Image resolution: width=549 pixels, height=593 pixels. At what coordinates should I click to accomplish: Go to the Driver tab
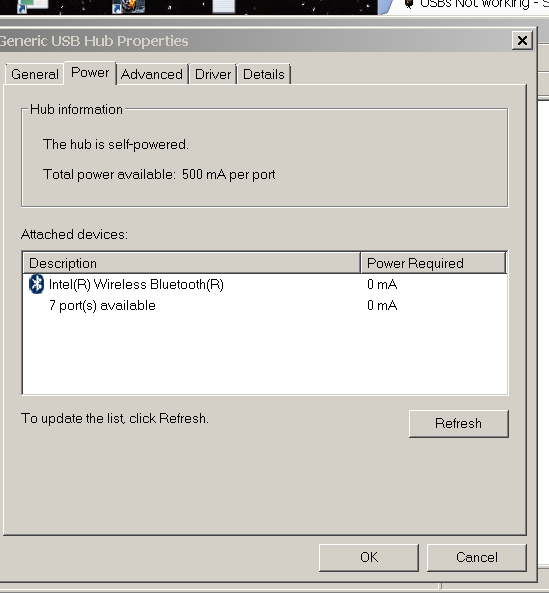(213, 74)
